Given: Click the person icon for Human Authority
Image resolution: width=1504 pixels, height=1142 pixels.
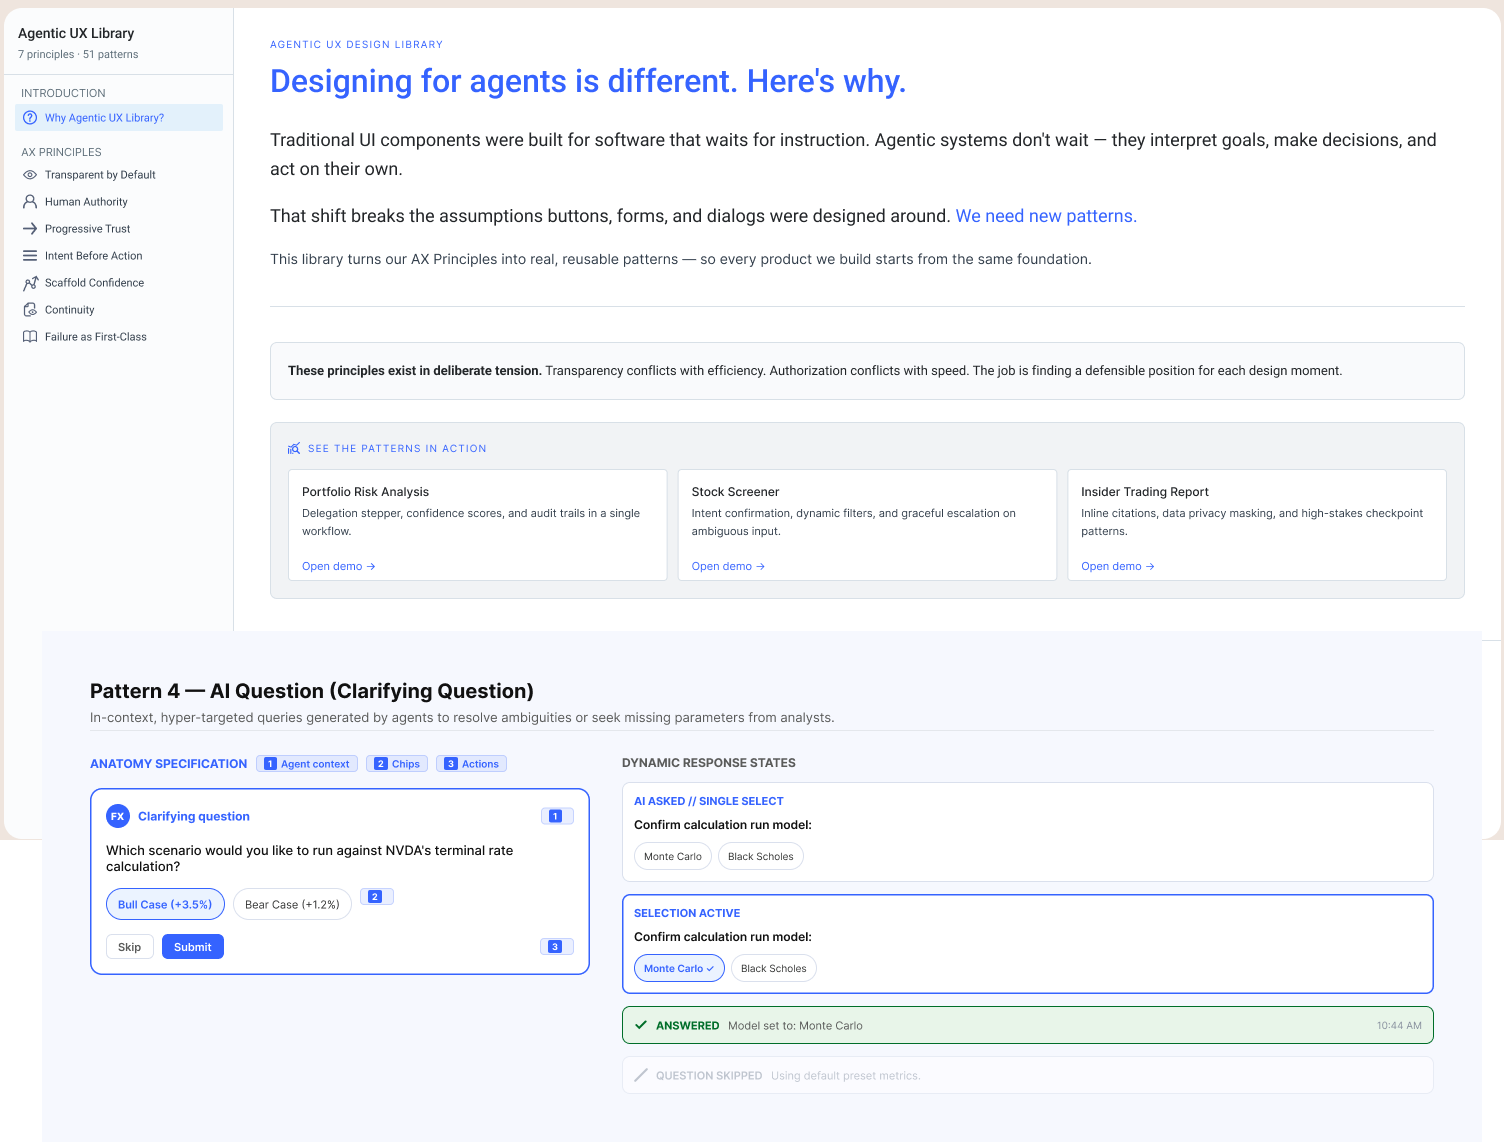Looking at the screenshot, I should (x=30, y=202).
